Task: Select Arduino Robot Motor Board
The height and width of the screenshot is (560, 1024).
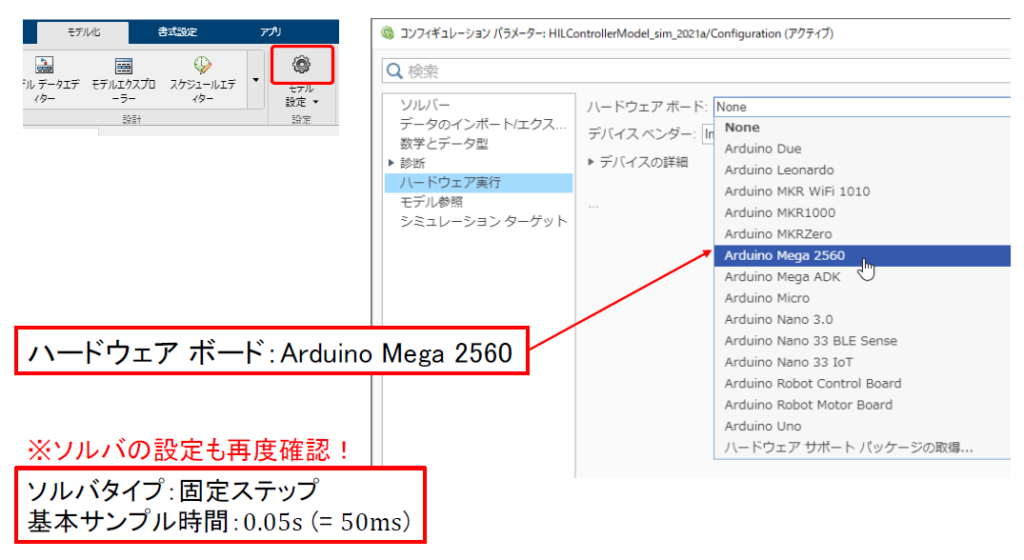Action: [x=862, y=405]
